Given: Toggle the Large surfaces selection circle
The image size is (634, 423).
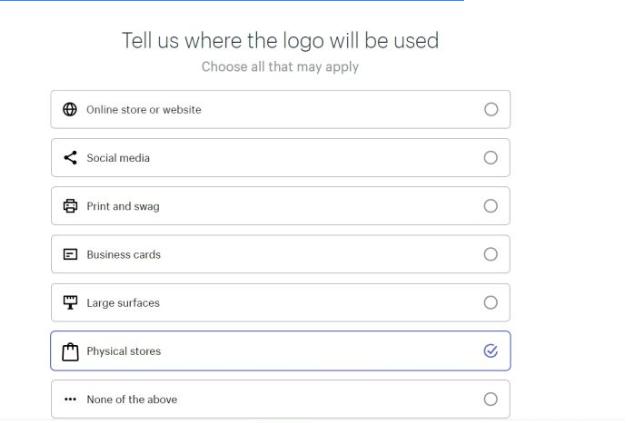Looking at the screenshot, I should point(490,303).
